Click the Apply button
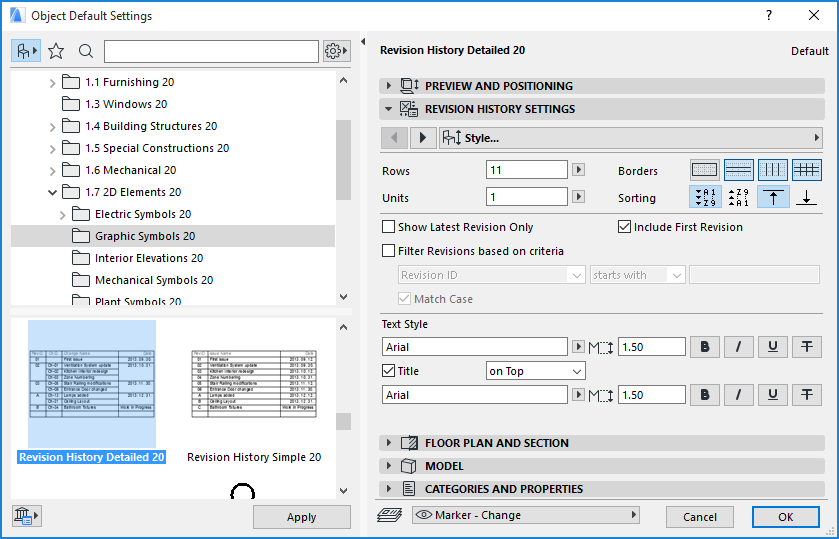The image size is (839, 539). click(x=301, y=517)
